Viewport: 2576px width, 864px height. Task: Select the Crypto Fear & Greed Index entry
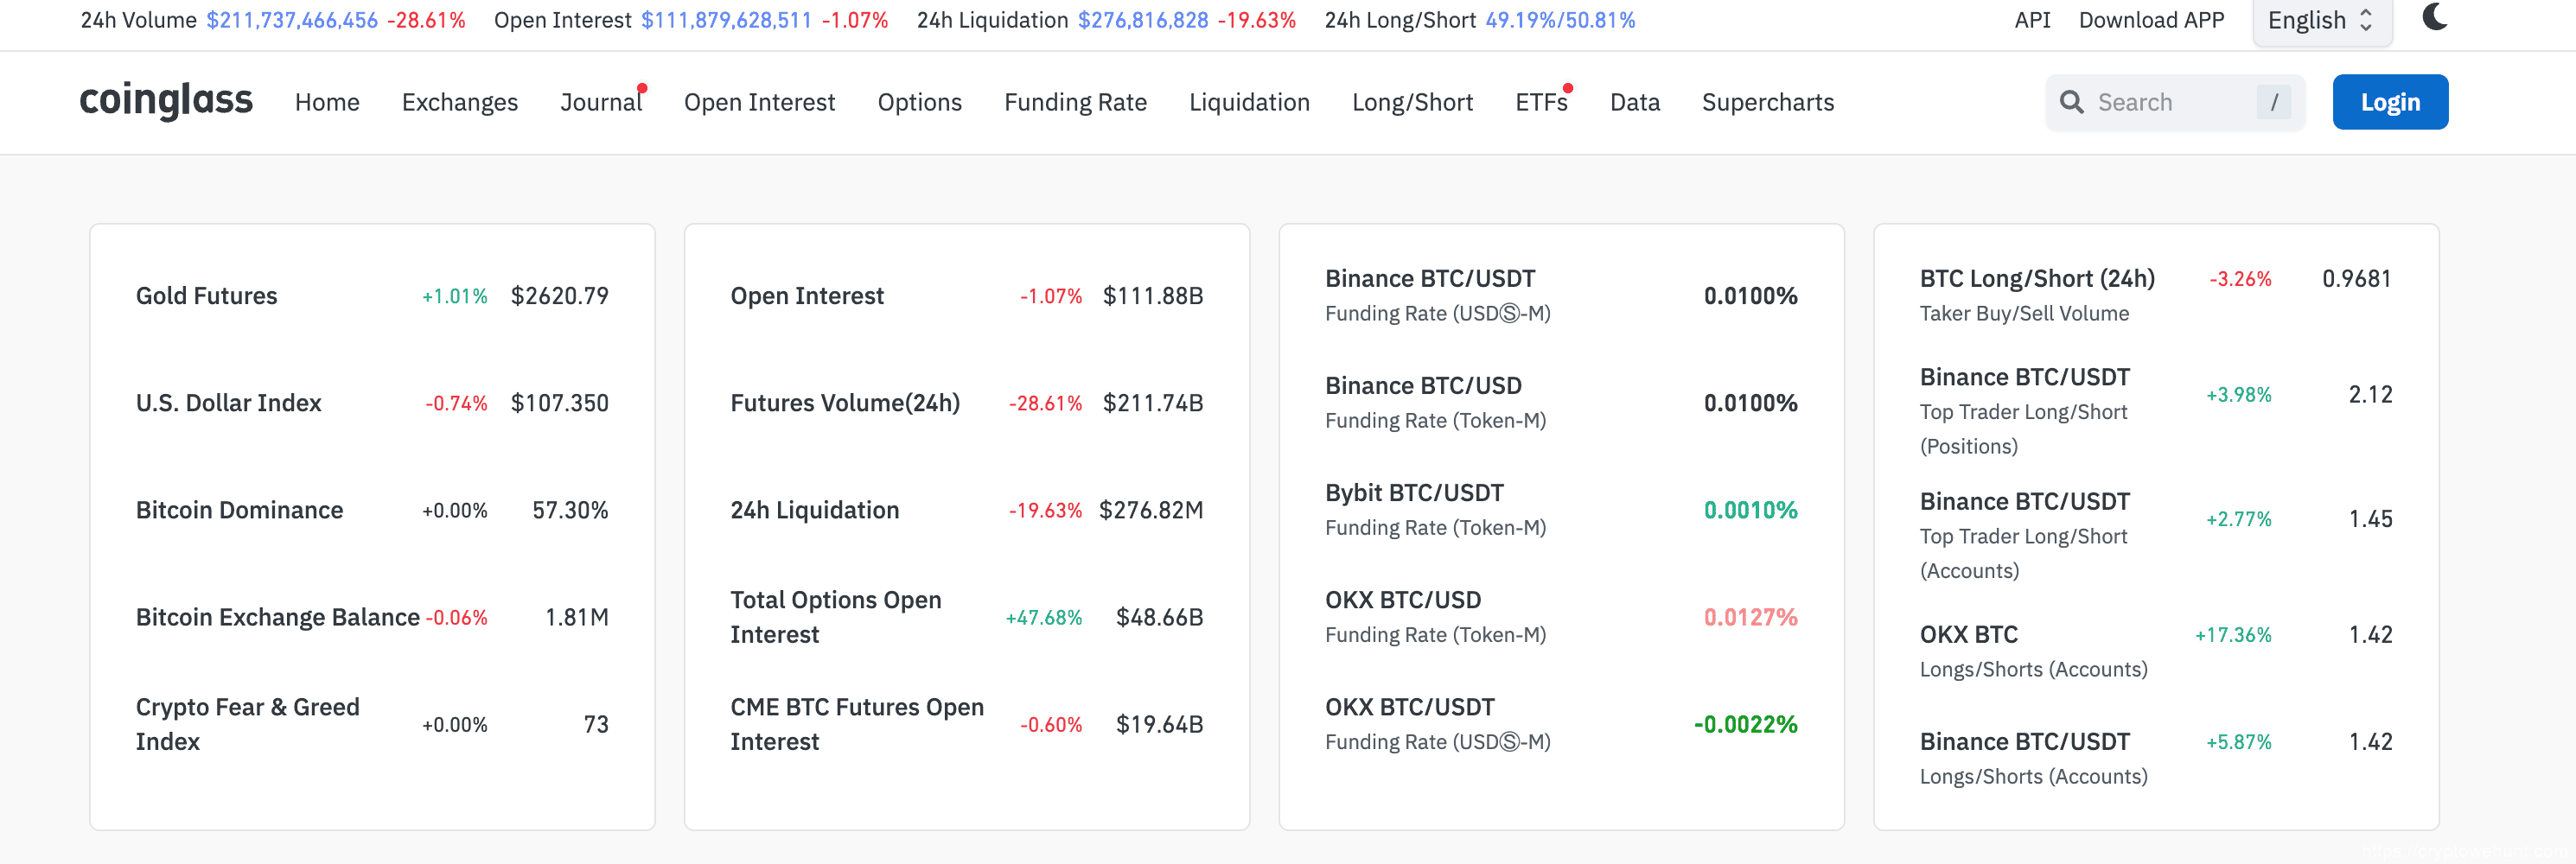coord(247,724)
